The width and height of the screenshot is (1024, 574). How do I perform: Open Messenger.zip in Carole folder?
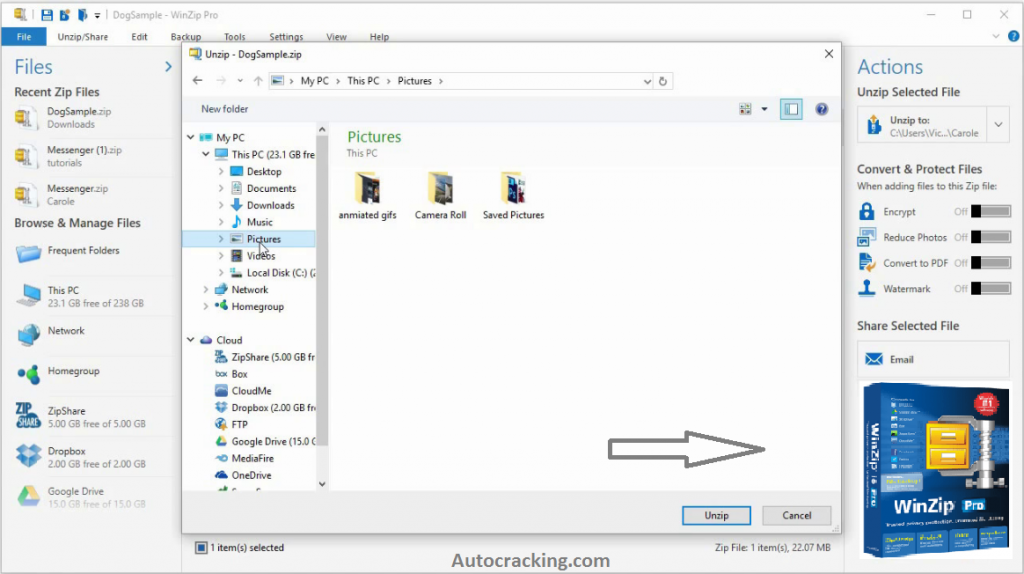[x=77, y=195]
